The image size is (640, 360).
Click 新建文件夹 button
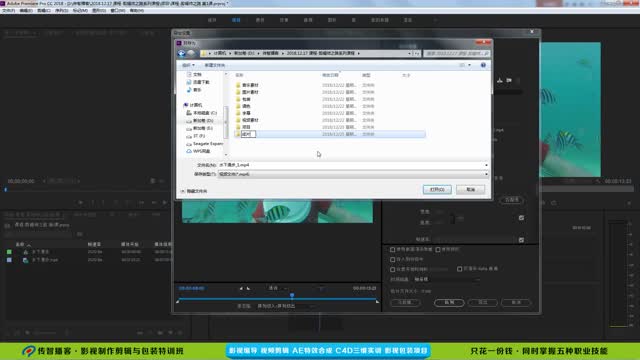click(x=215, y=65)
